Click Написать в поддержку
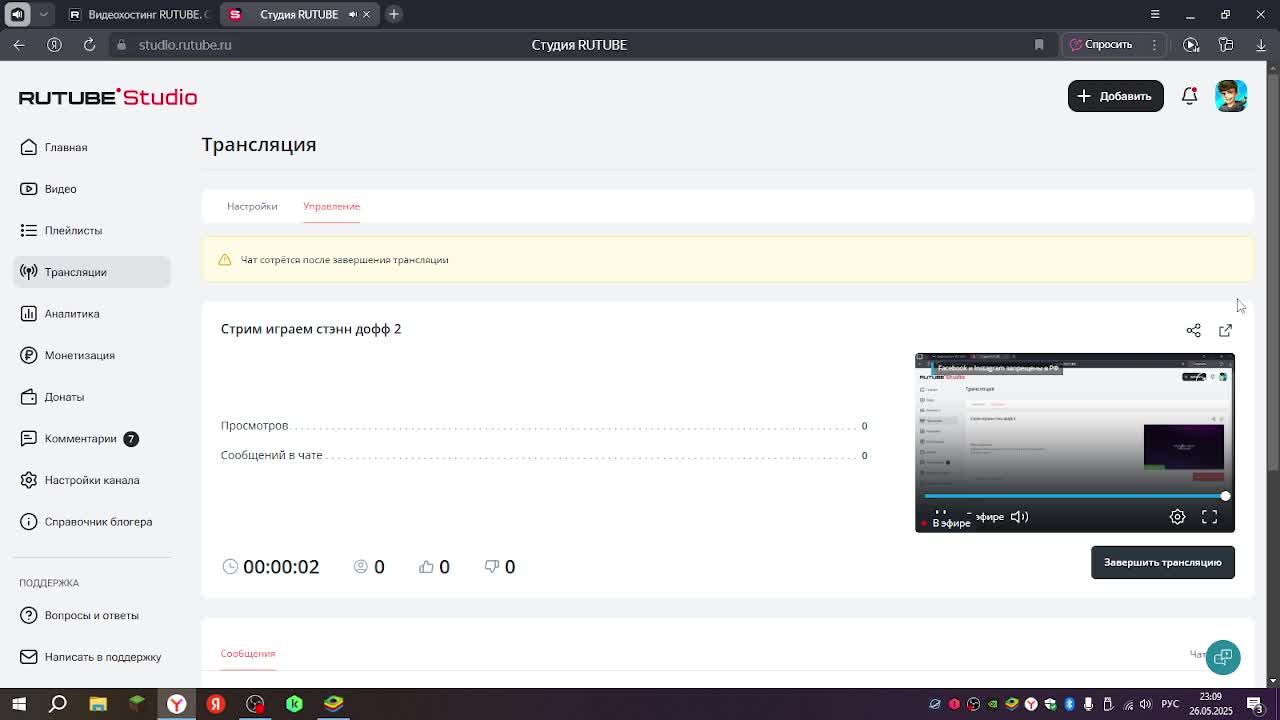This screenshot has height=720, width=1280. coord(90,657)
